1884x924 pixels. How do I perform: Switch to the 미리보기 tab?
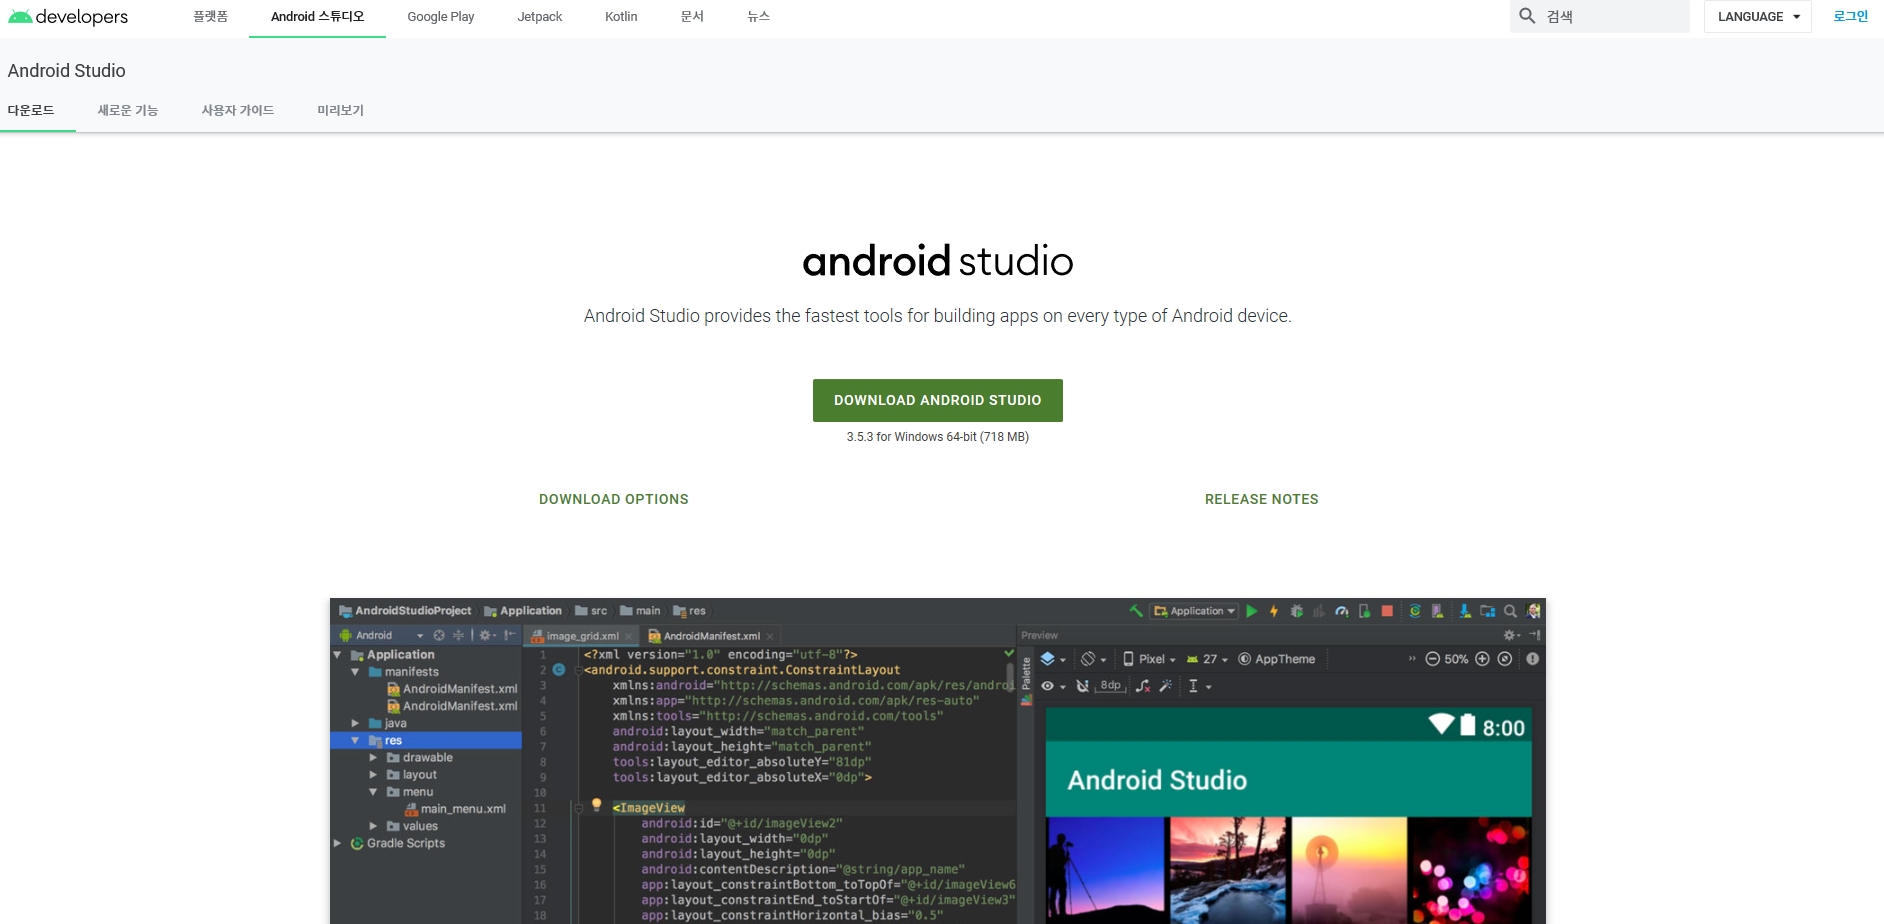pyautogui.click(x=341, y=110)
